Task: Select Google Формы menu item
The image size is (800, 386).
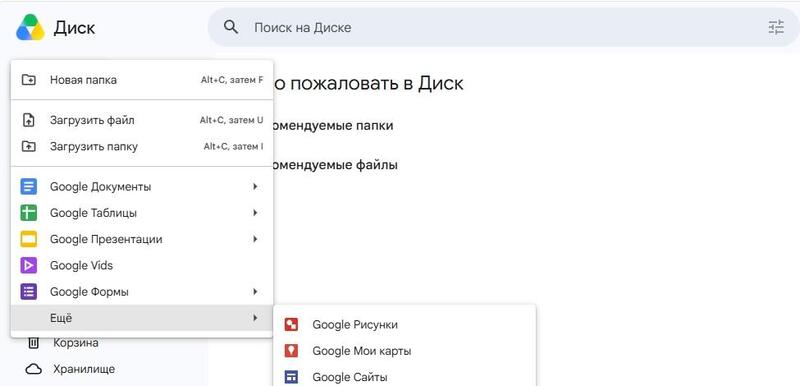Action: [x=142, y=292]
